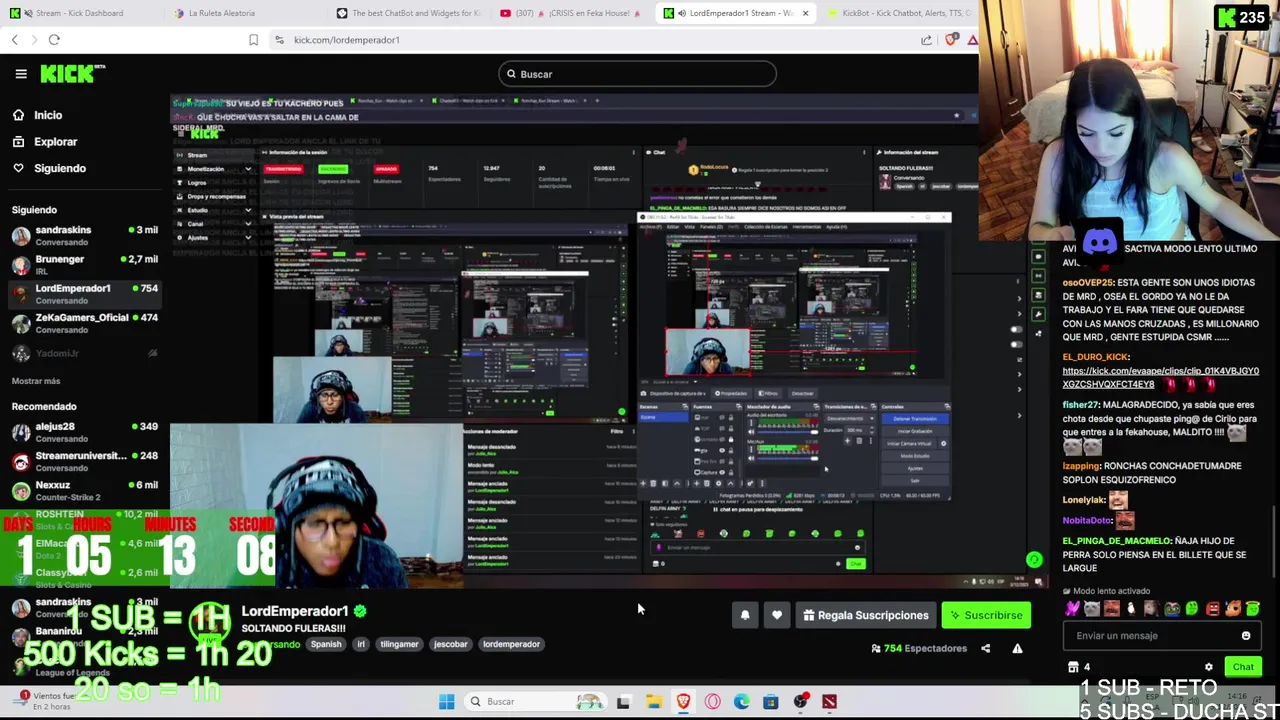Image resolution: width=1280 pixels, height=720 pixels.
Task: Switch to best ChatBot and Widgets tab
Action: click(x=408, y=13)
